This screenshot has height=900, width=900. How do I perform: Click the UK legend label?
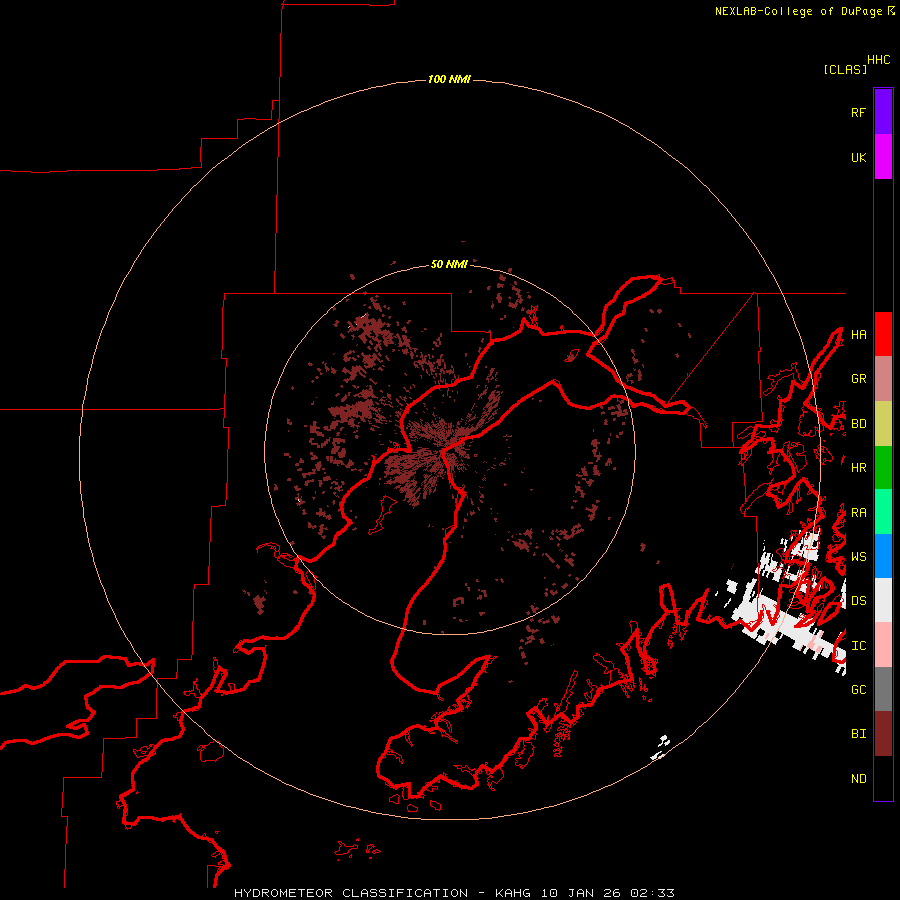[858, 157]
